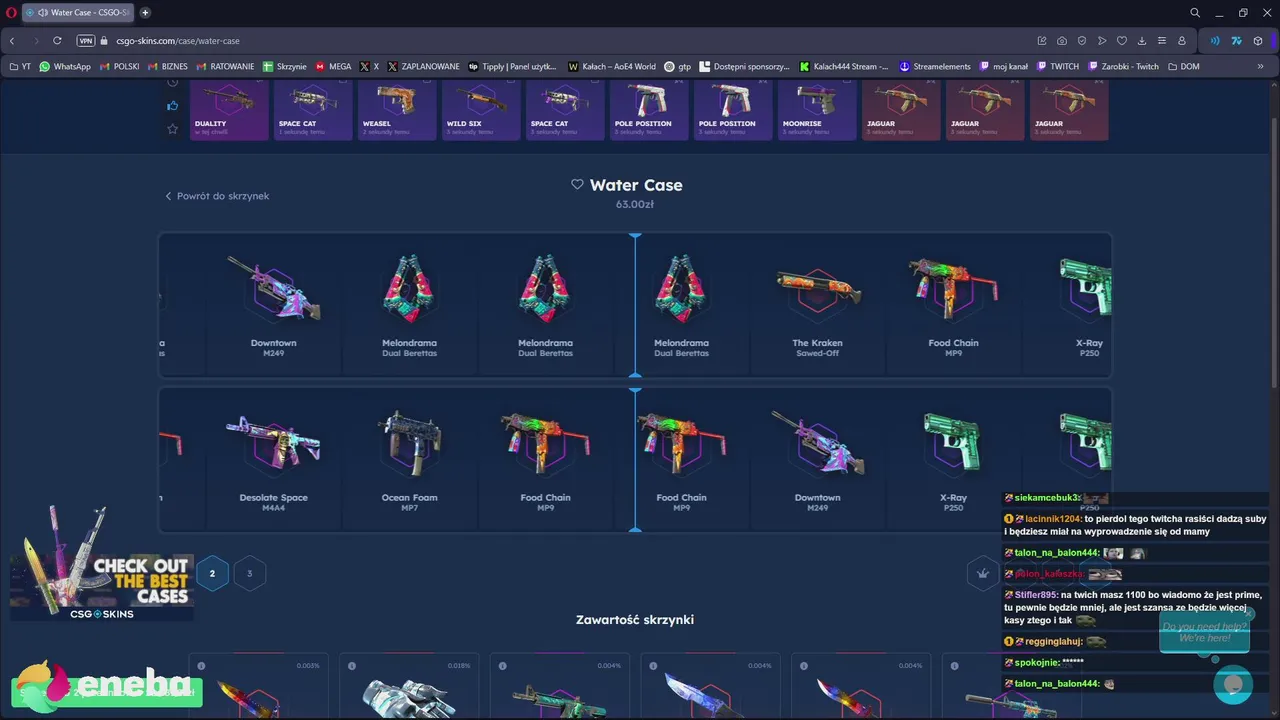
Task: Open the WILD SIX live drop card
Action: point(481,110)
